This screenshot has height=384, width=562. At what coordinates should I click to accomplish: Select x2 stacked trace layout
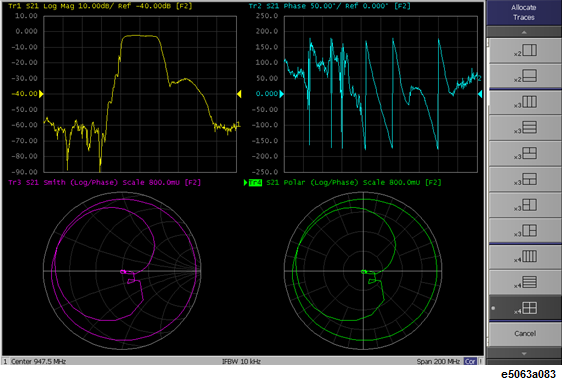[525, 76]
